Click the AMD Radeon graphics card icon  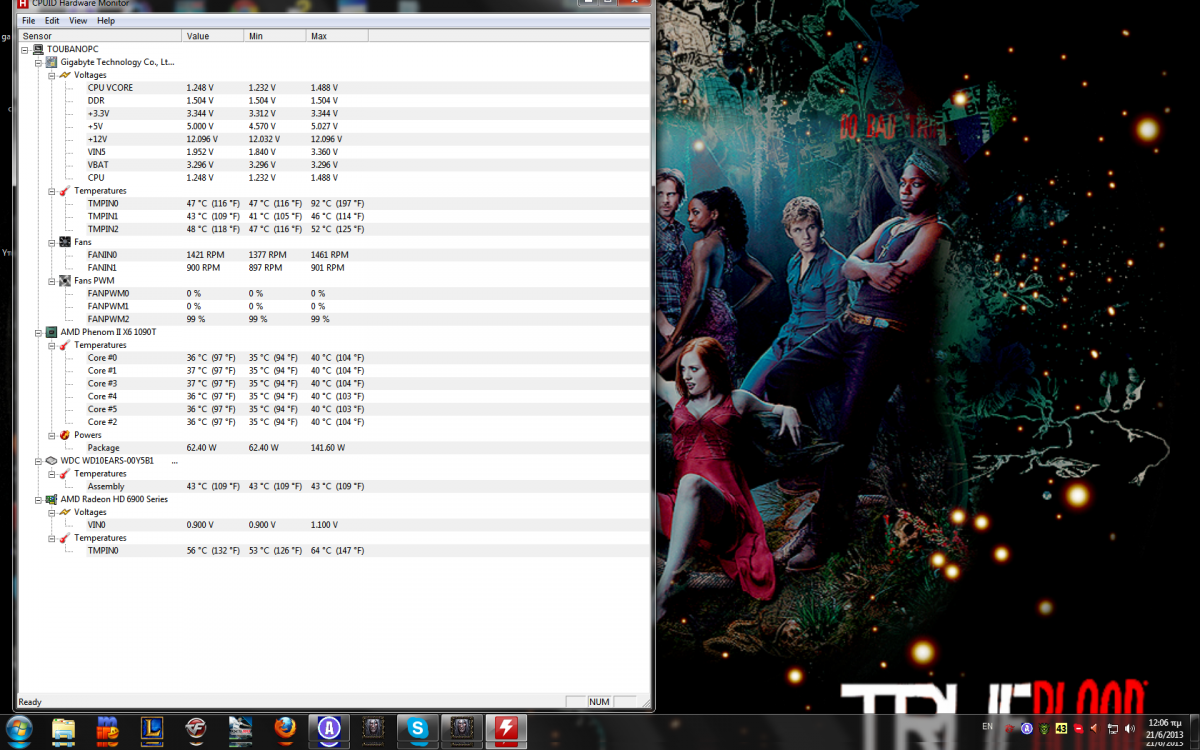tap(52, 499)
